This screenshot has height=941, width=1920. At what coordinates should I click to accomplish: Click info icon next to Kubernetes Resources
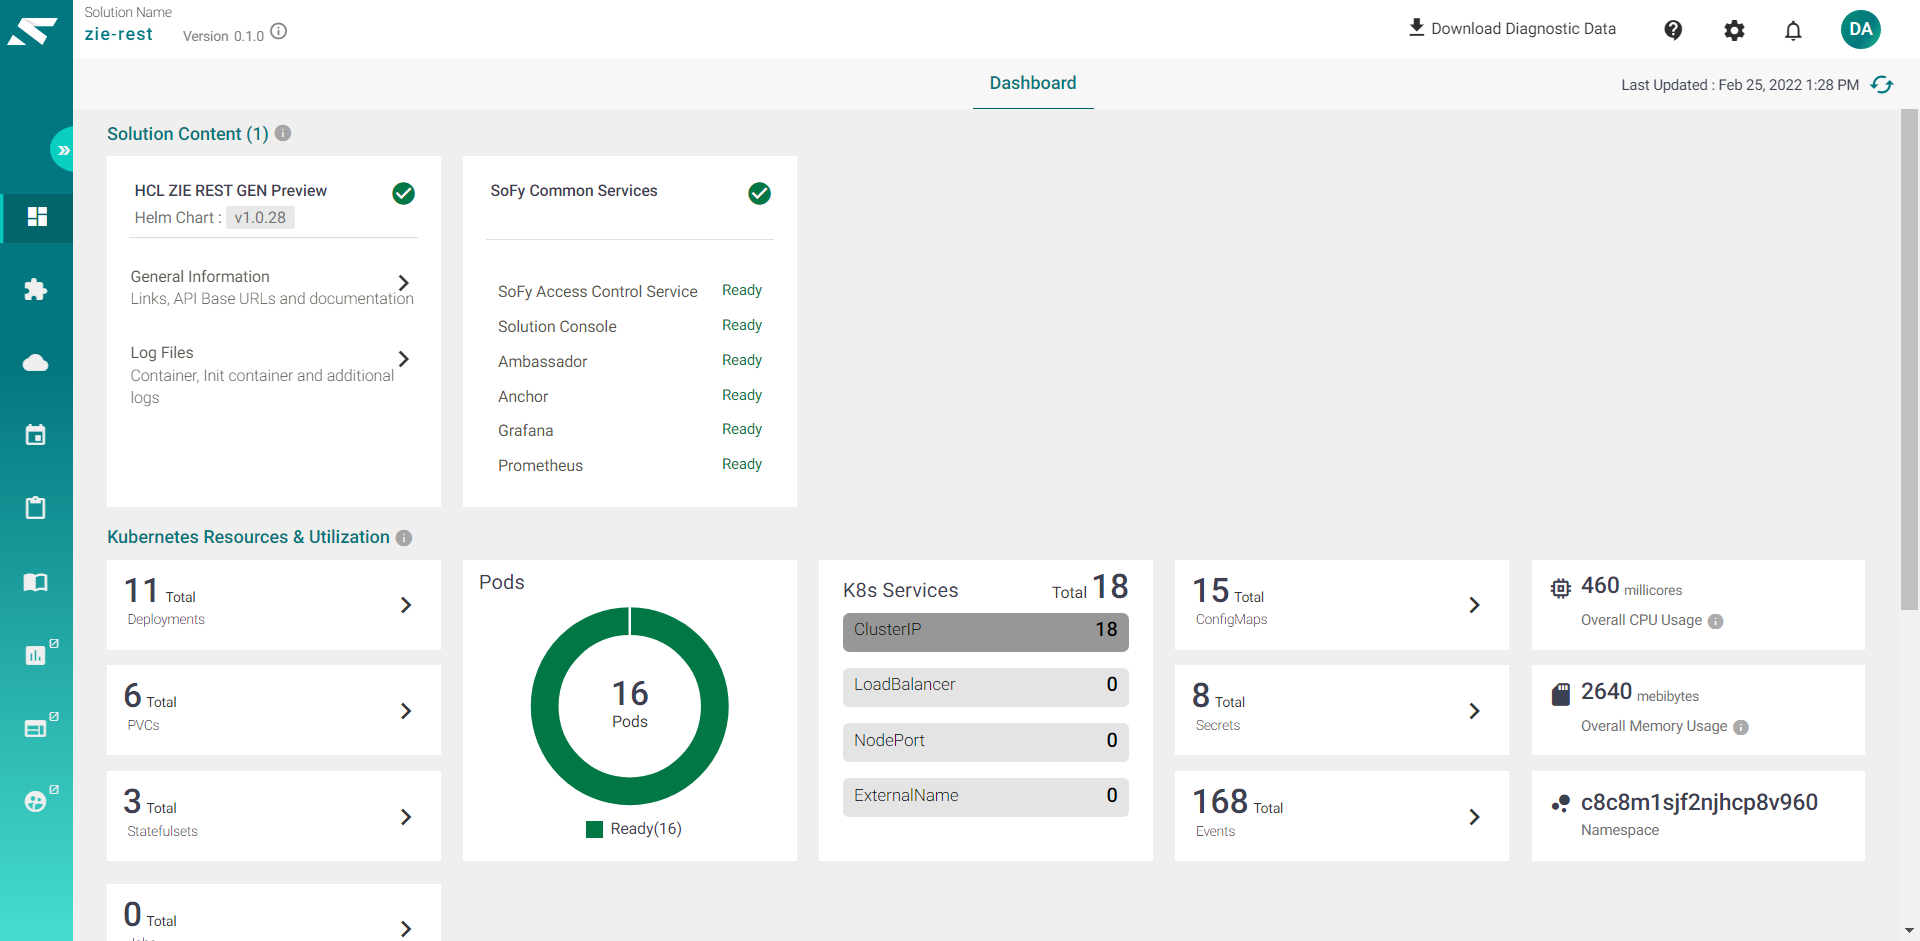tap(404, 538)
